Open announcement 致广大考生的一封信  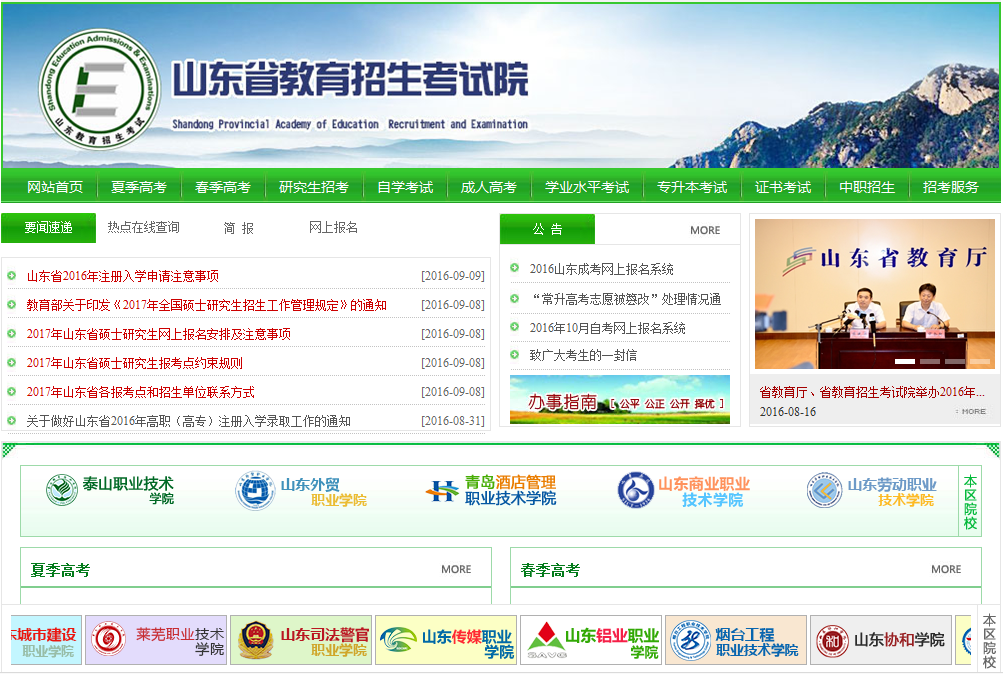click(x=583, y=356)
